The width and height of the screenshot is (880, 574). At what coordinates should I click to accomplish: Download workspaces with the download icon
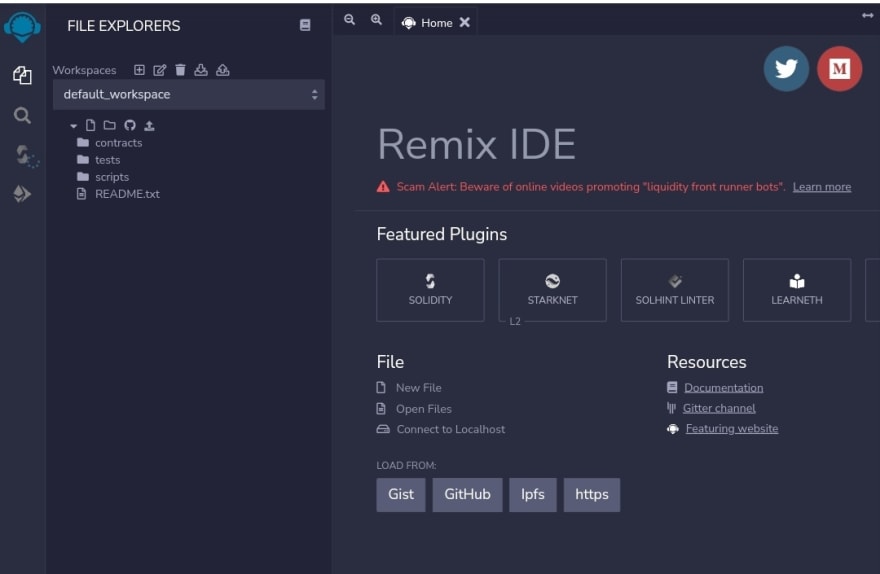coord(200,70)
